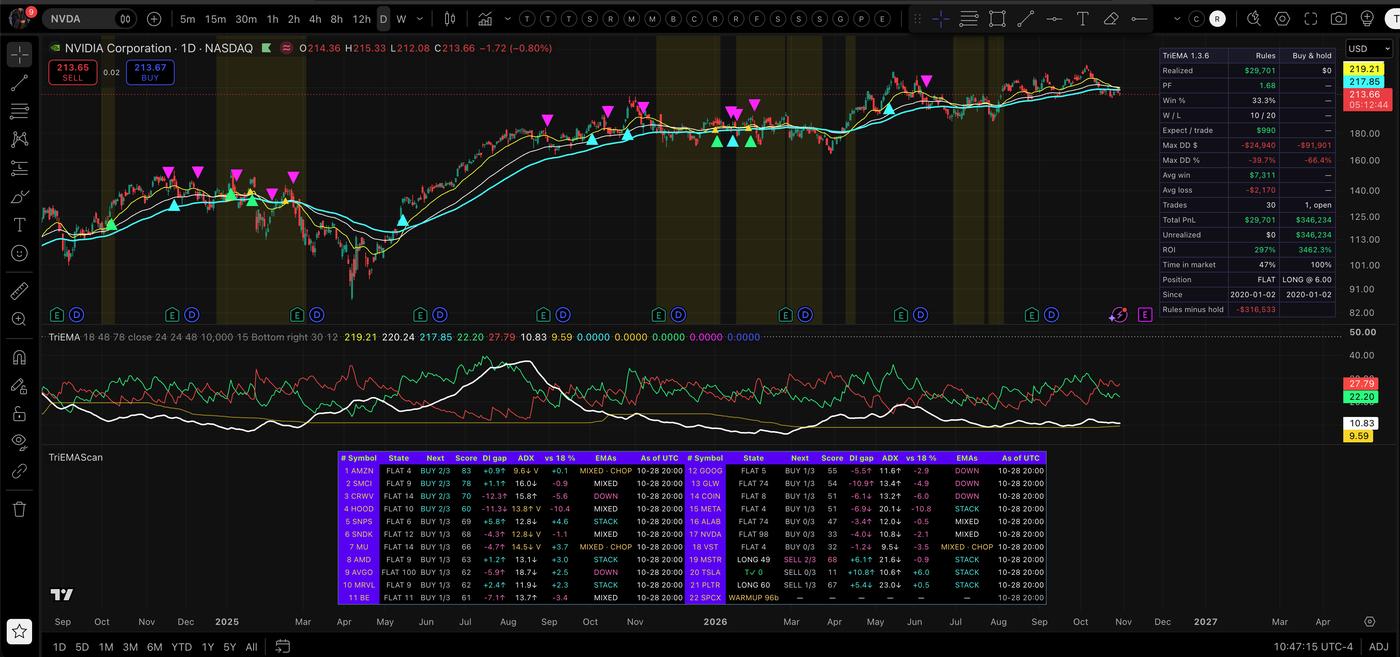Open the chart type candles button
Viewport: 1400px width, 657px height.
click(x=450, y=18)
